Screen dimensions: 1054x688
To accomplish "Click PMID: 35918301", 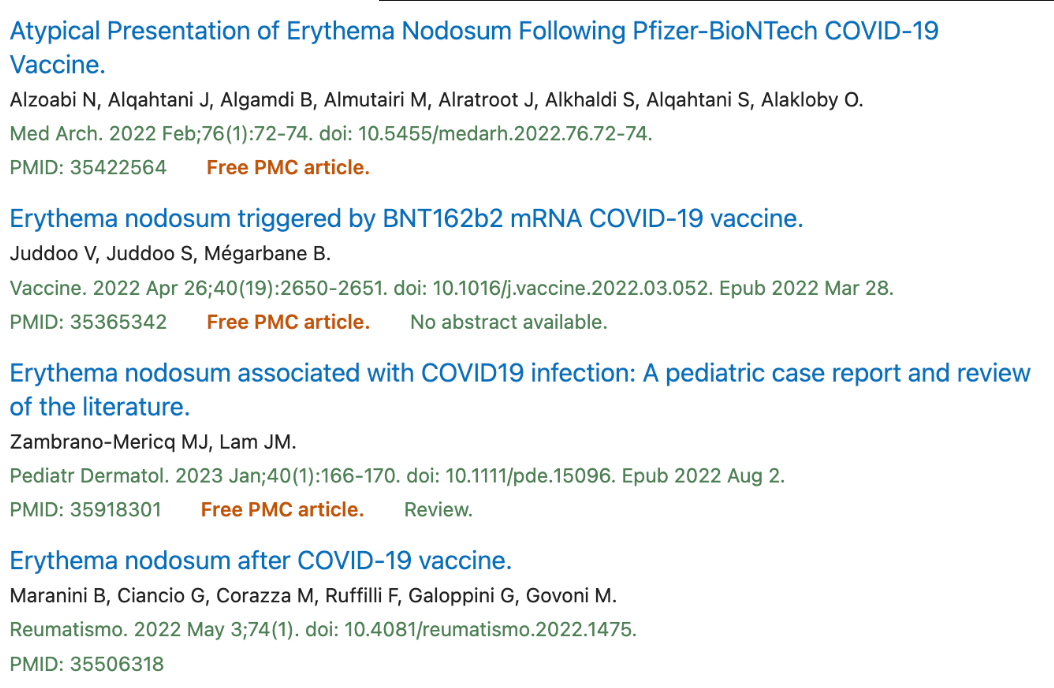I will click(x=85, y=509).
